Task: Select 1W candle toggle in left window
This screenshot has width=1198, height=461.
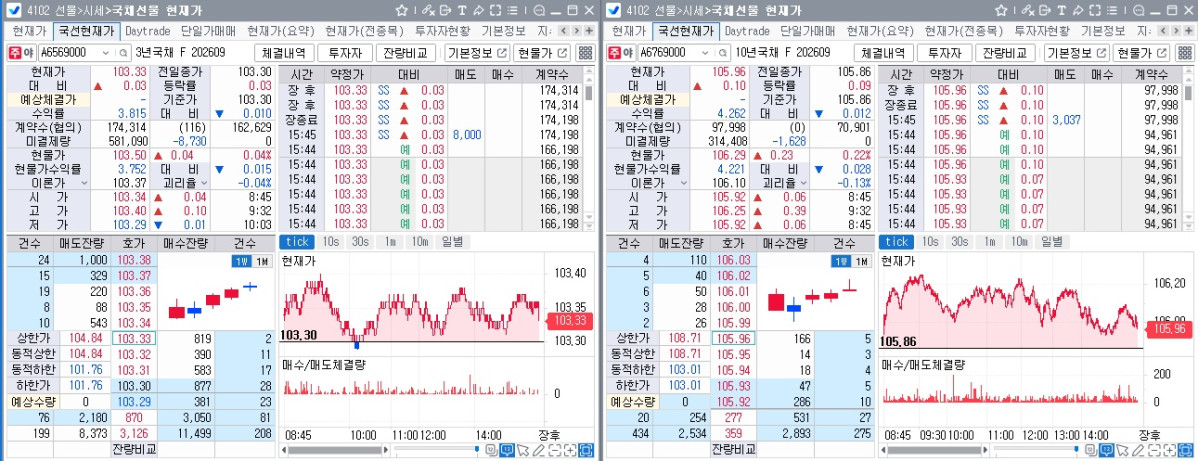Action: pos(240,261)
